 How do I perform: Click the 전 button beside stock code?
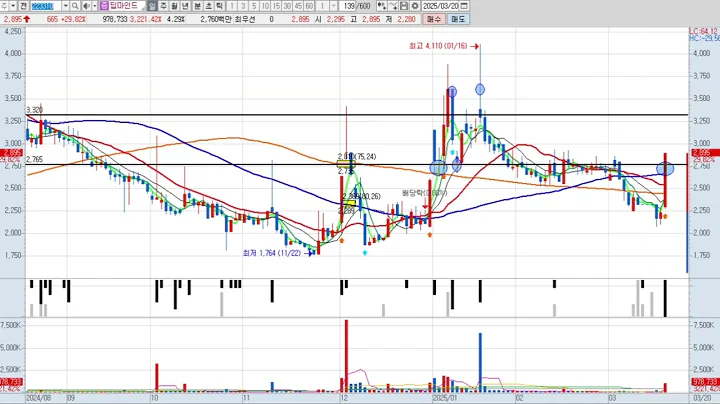[23, 6]
